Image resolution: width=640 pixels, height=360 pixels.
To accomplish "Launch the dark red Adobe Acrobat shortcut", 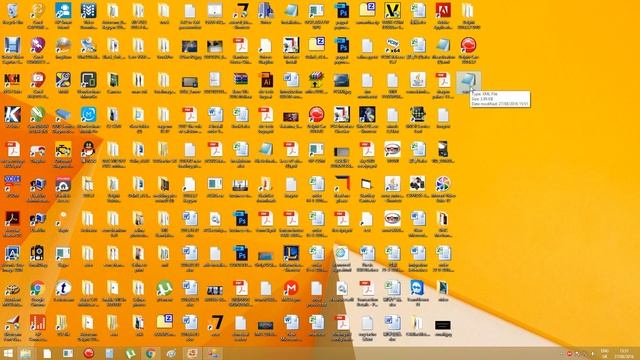I will tap(13, 220).
